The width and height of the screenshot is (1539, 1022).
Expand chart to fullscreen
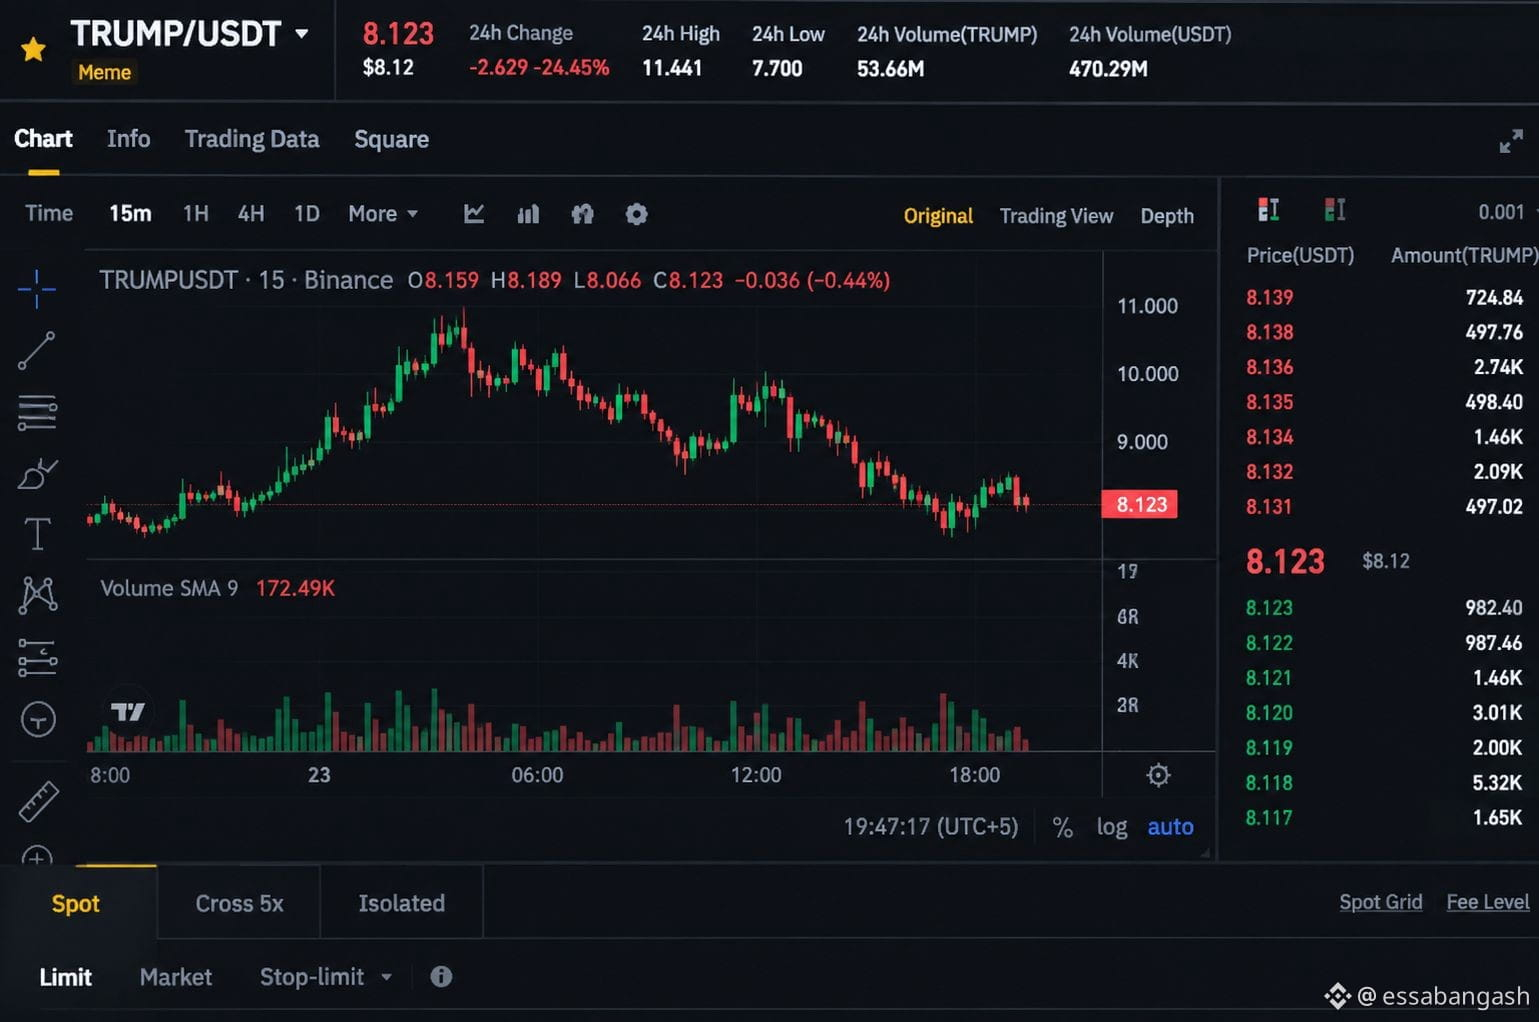tap(1511, 142)
